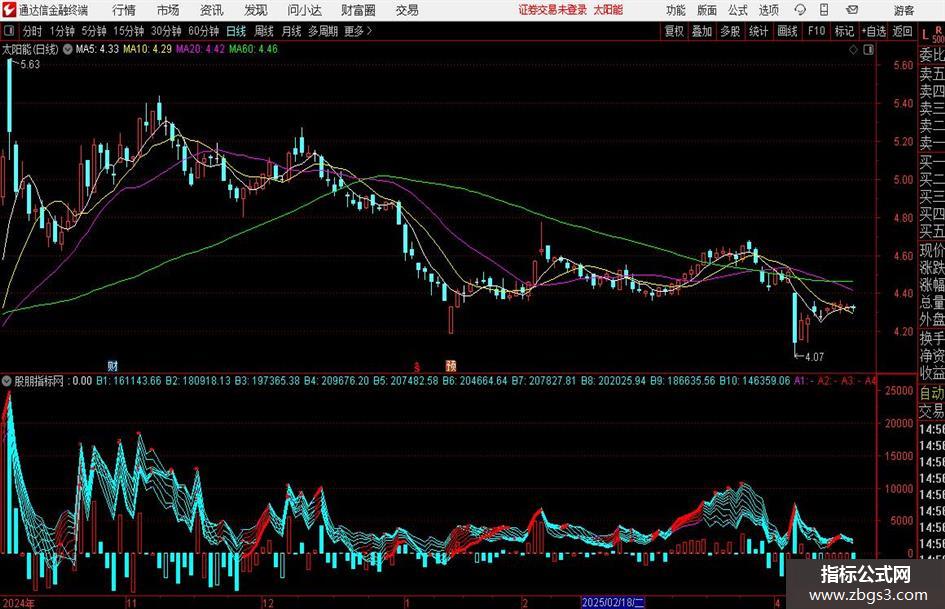Toggle the left panel icon beside 分时
This screenshot has height=609, width=945.
9,31
